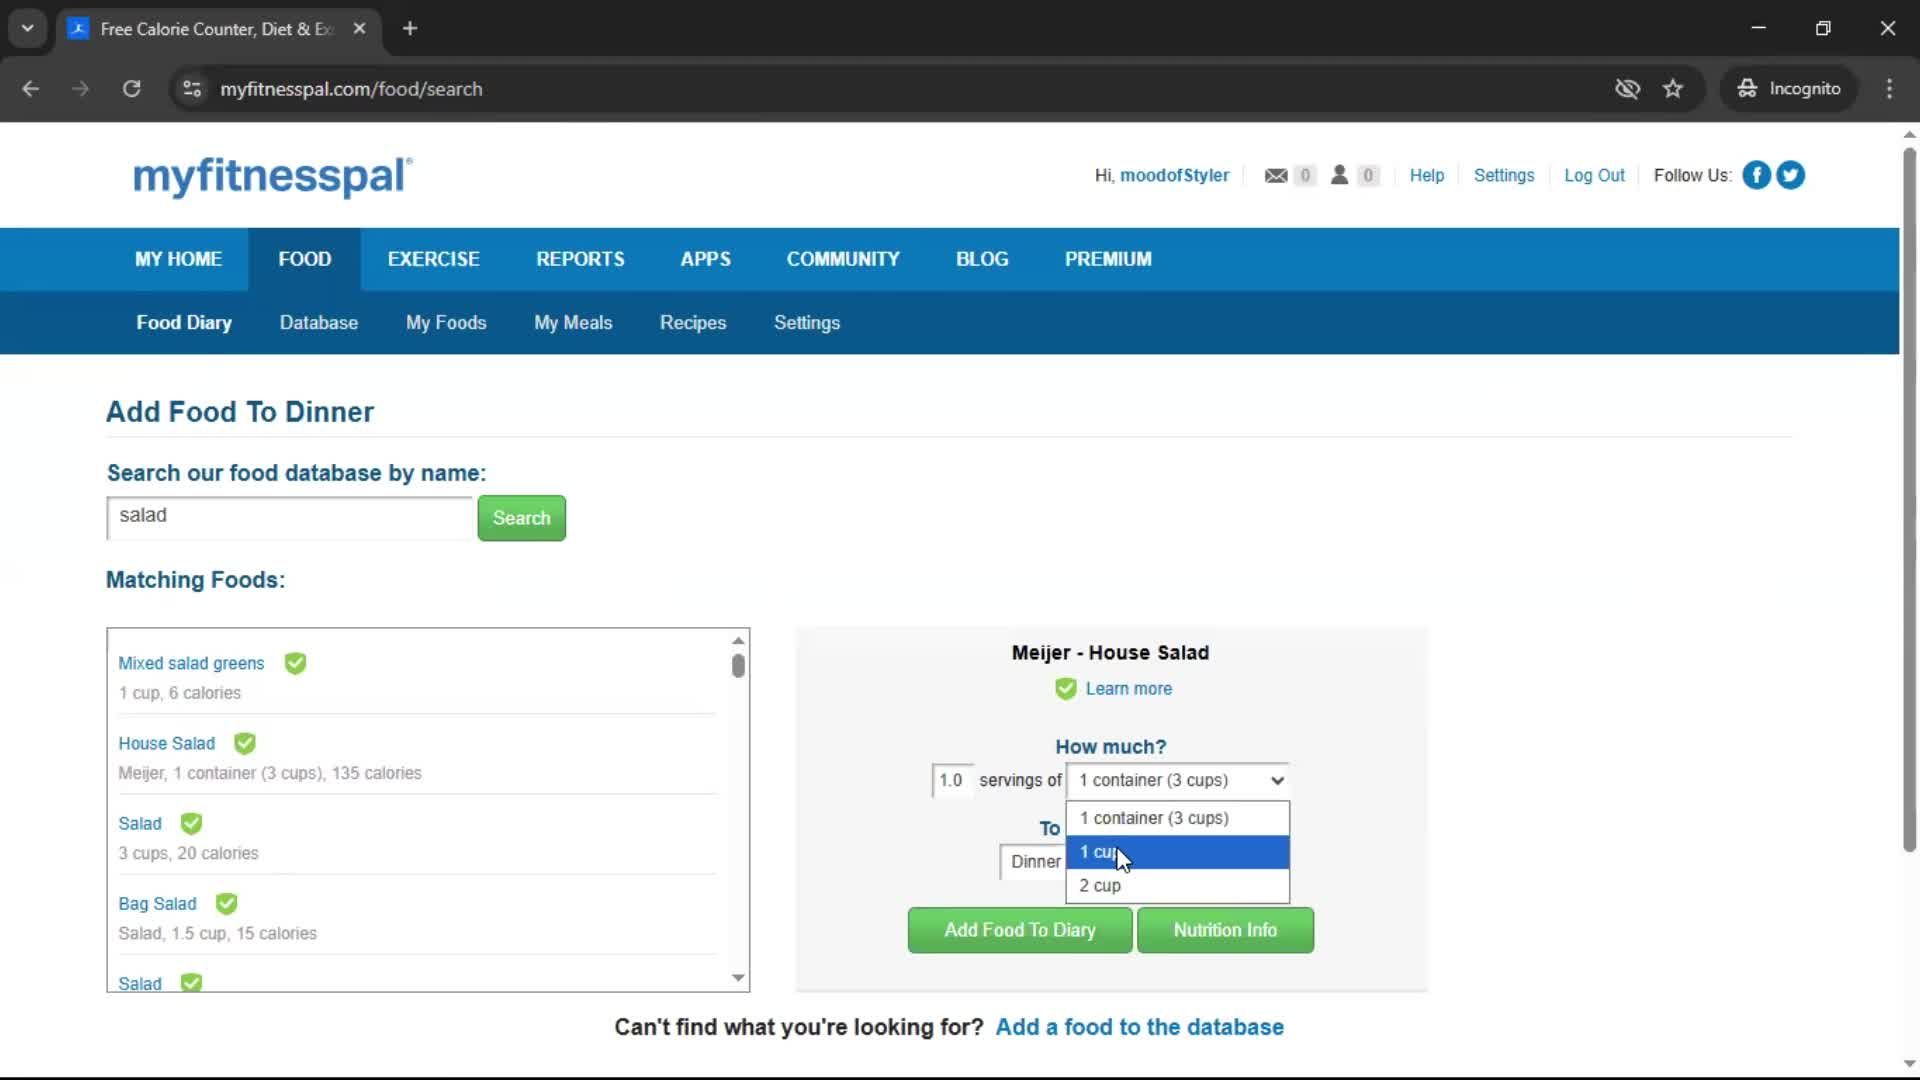Click Add a food to the database
The height and width of the screenshot is (1080, 1920).
click(1139, 1027)
